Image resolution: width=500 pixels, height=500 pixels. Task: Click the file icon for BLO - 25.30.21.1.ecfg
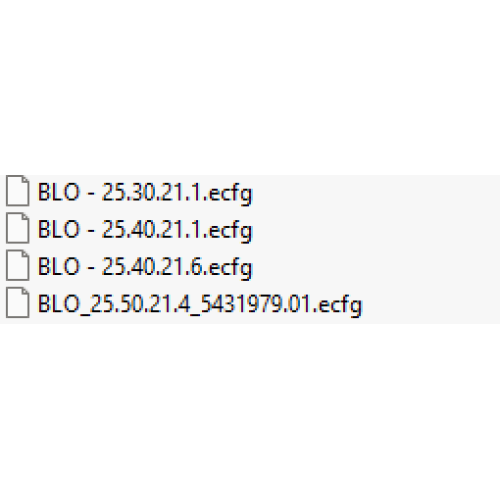18,191
